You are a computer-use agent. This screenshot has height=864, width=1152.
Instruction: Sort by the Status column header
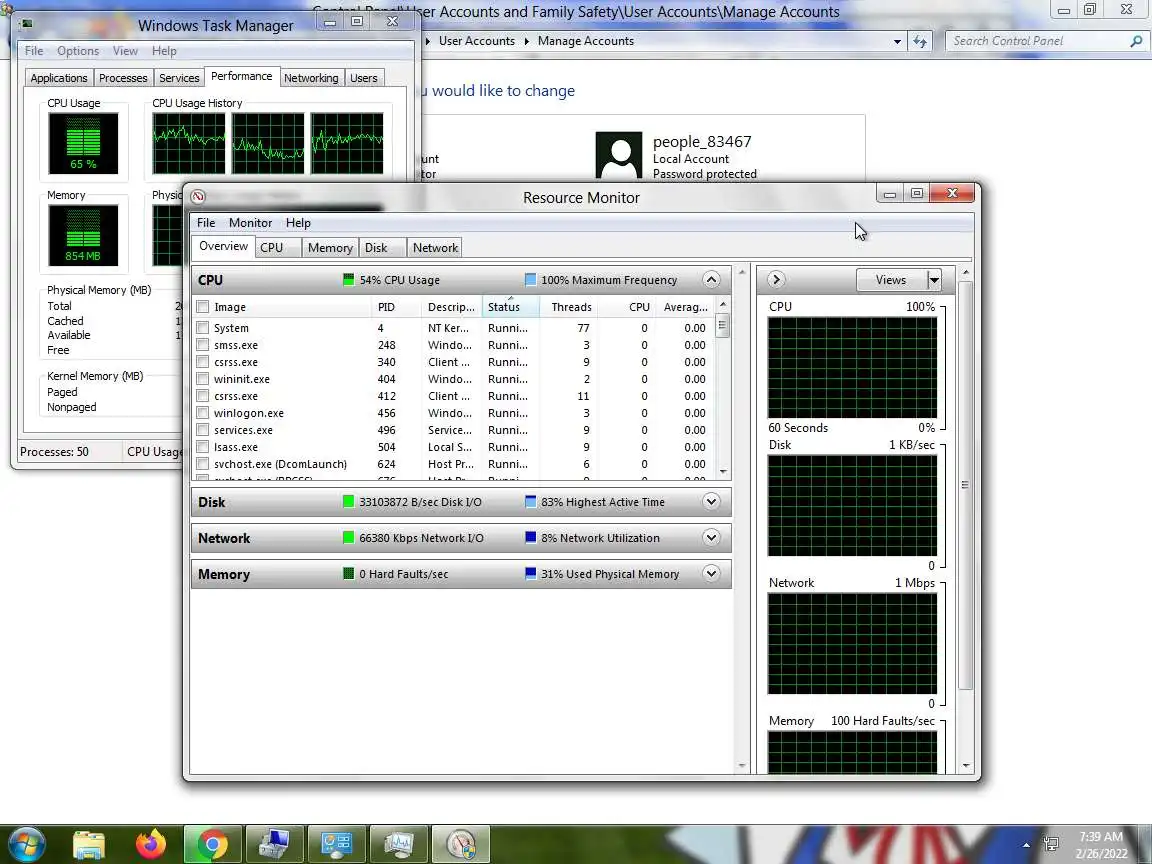[511, 307]
